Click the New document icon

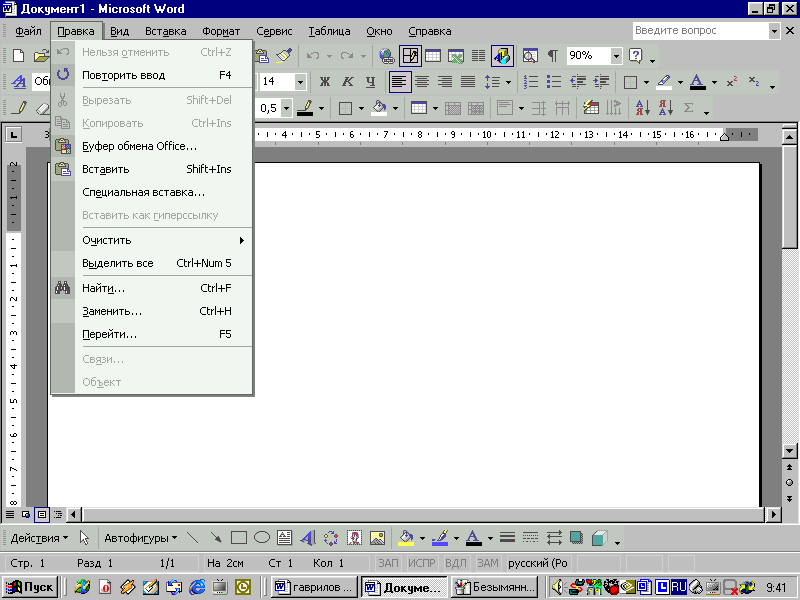tap(18, 56)
